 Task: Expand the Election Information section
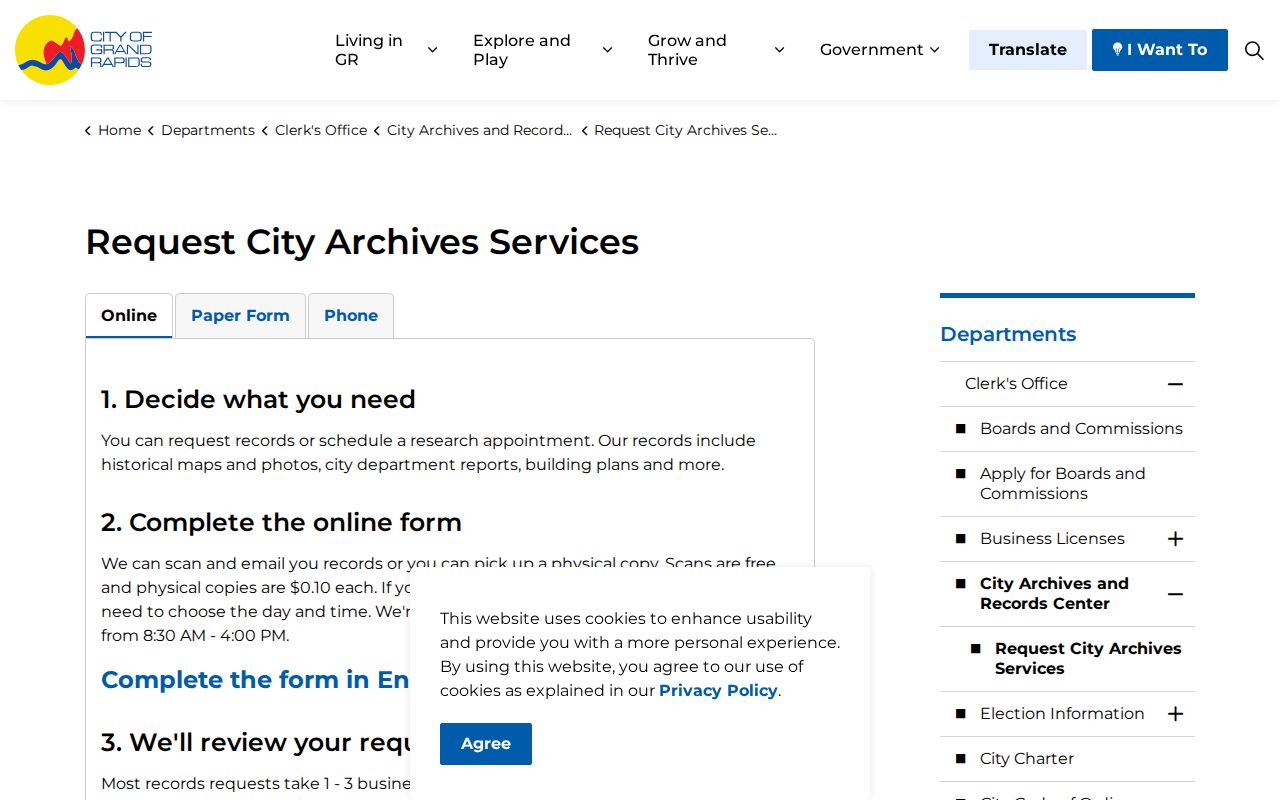click(1175, 714)
